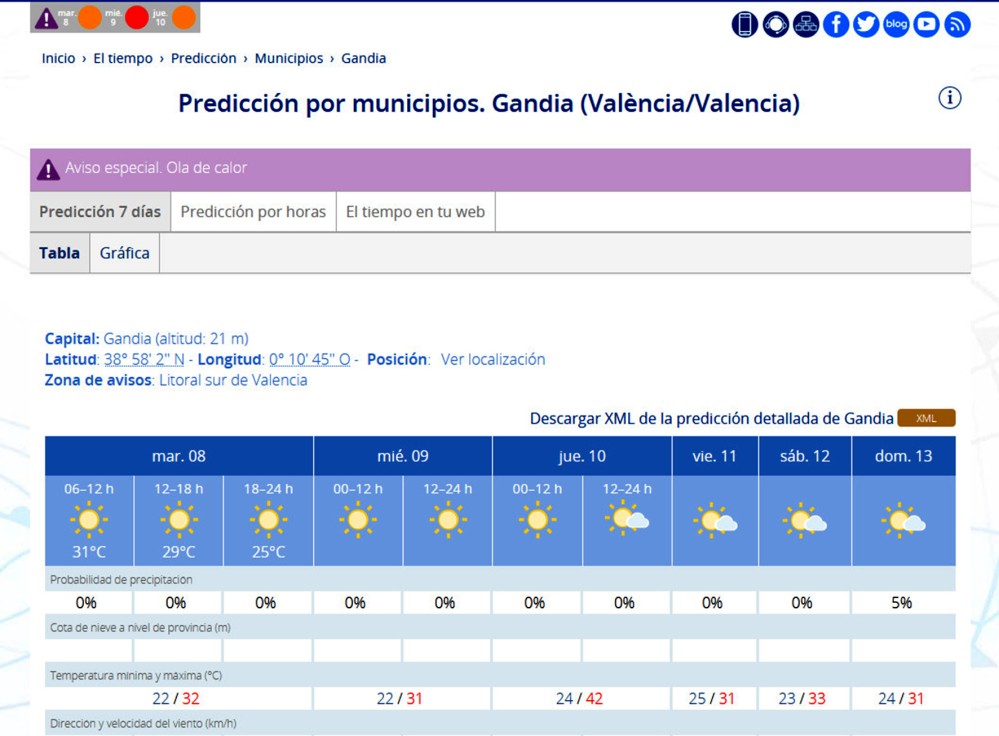Click latitude 38° 58' 2" N value
999x736 pixels.
click(x=144, y=359)
